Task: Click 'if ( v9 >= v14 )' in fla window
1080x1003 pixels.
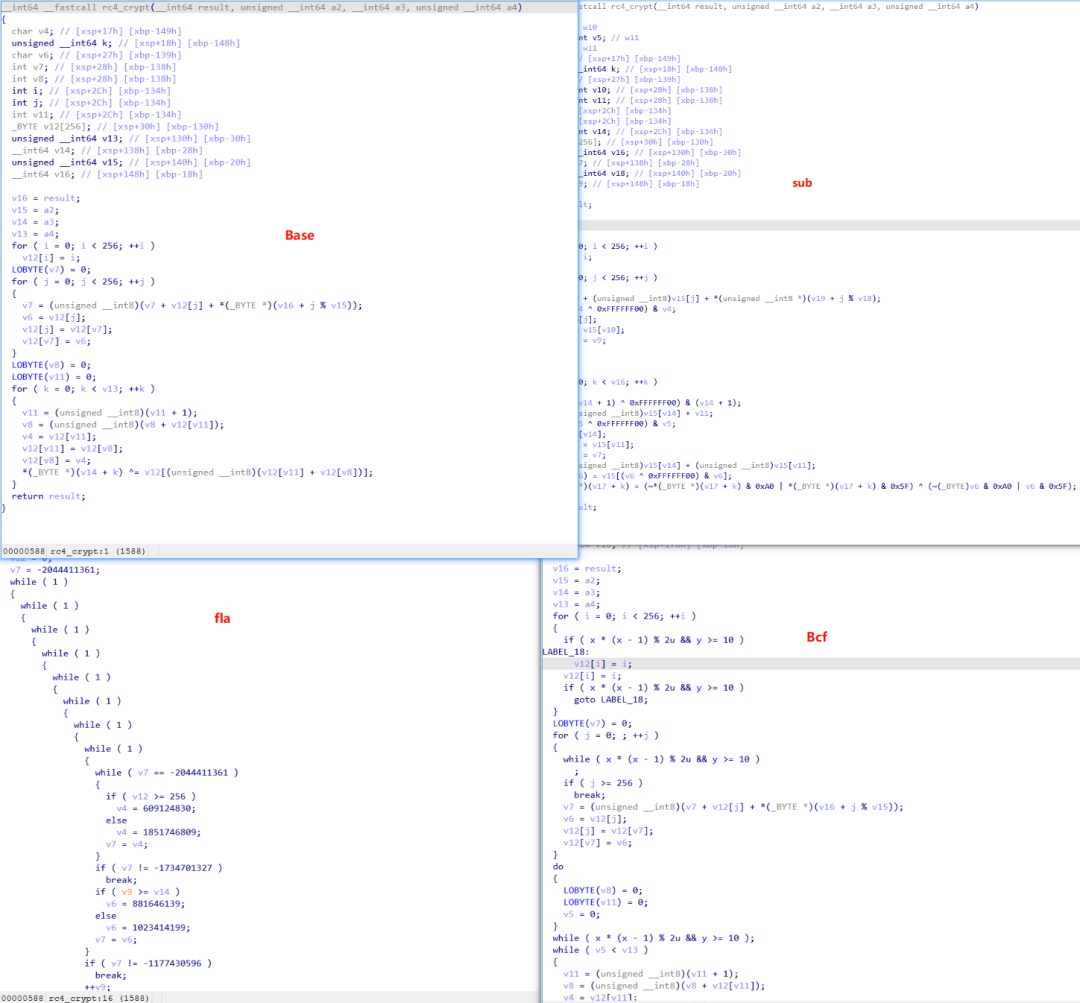Action: [138, 892]
